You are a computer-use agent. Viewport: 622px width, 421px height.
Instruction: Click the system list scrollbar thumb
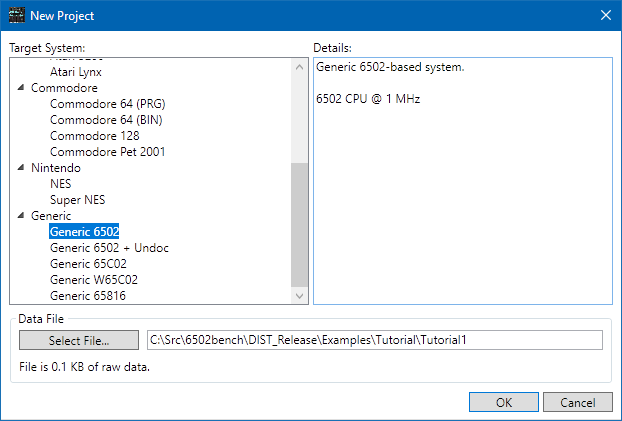click(299, 225)
